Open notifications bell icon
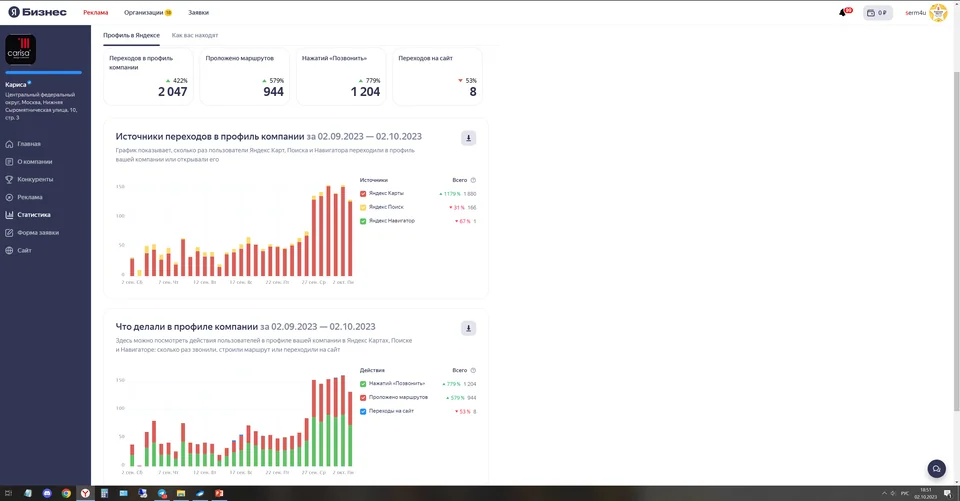The height and width of the screenshot is (501, 960). click(x=842, y=12)
